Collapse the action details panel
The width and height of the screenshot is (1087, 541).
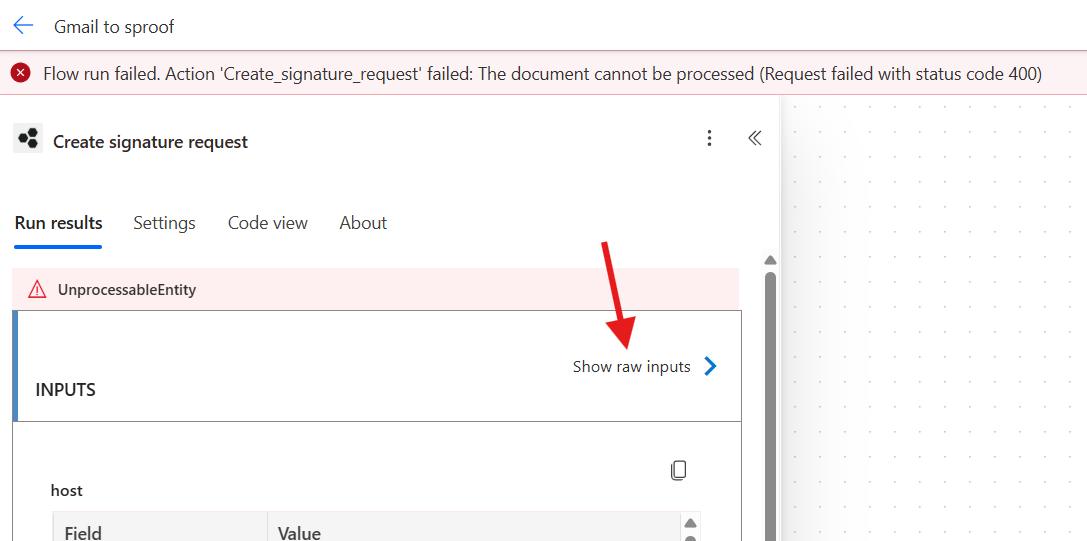[755, 138]
